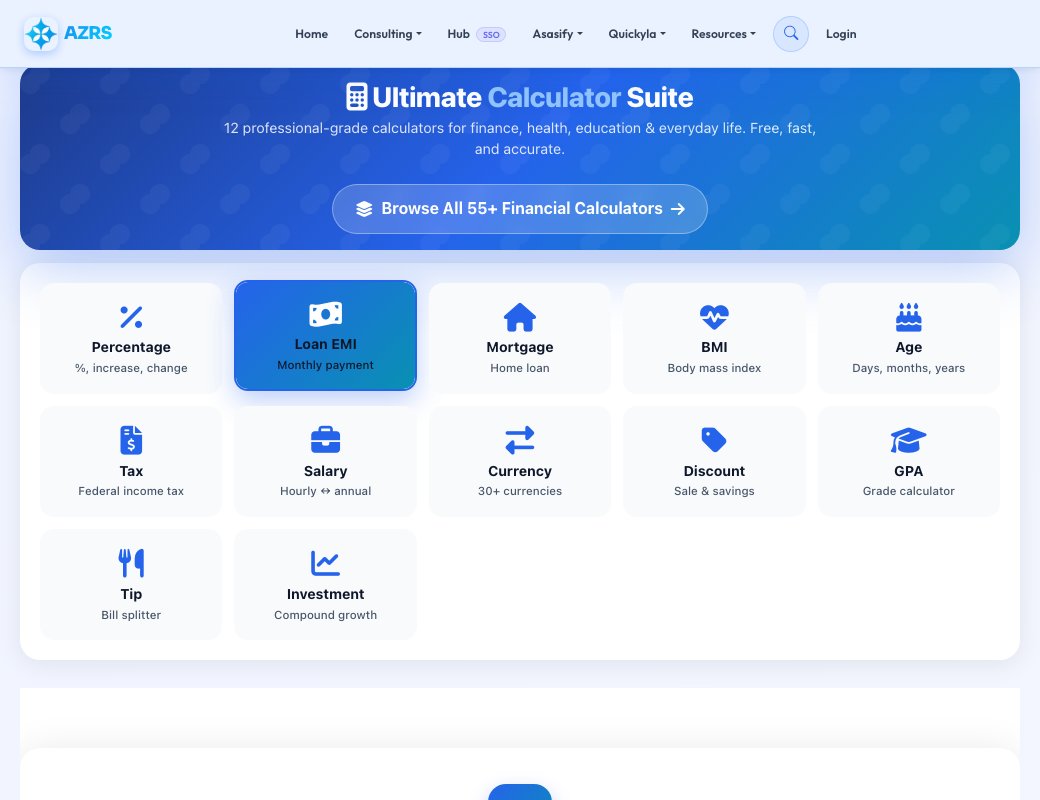Image resolution: width=1040 pixels, height=800 pixels.
Task: Choose the GPA graduation cap icon
Action: (x=909, y=440)
